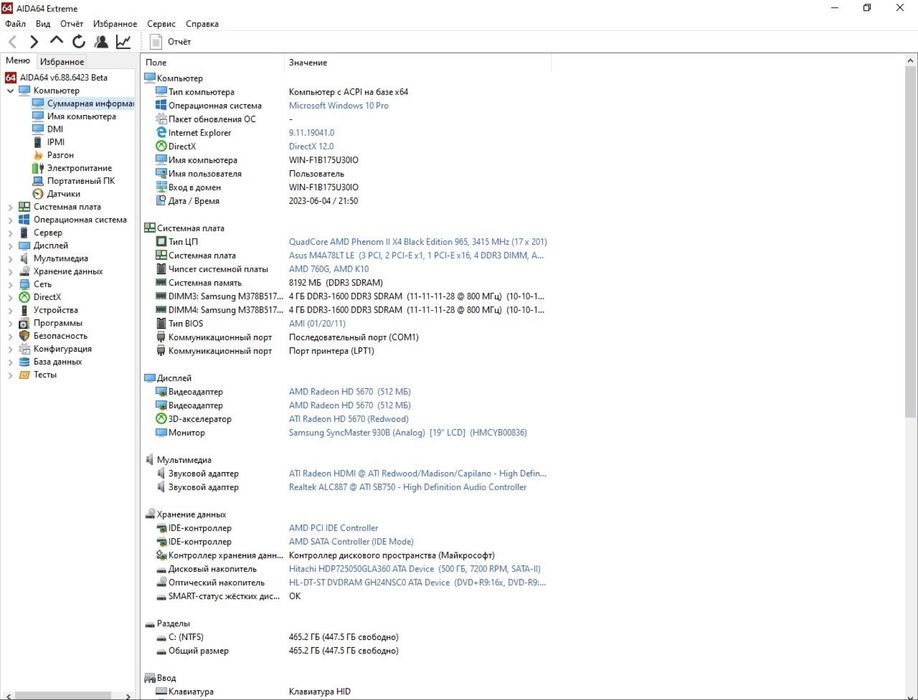The height and width of the screenshot is (700, 918).
Task: Click the vertical scrollbar thumb of details pane
Action: coord(910,241)
